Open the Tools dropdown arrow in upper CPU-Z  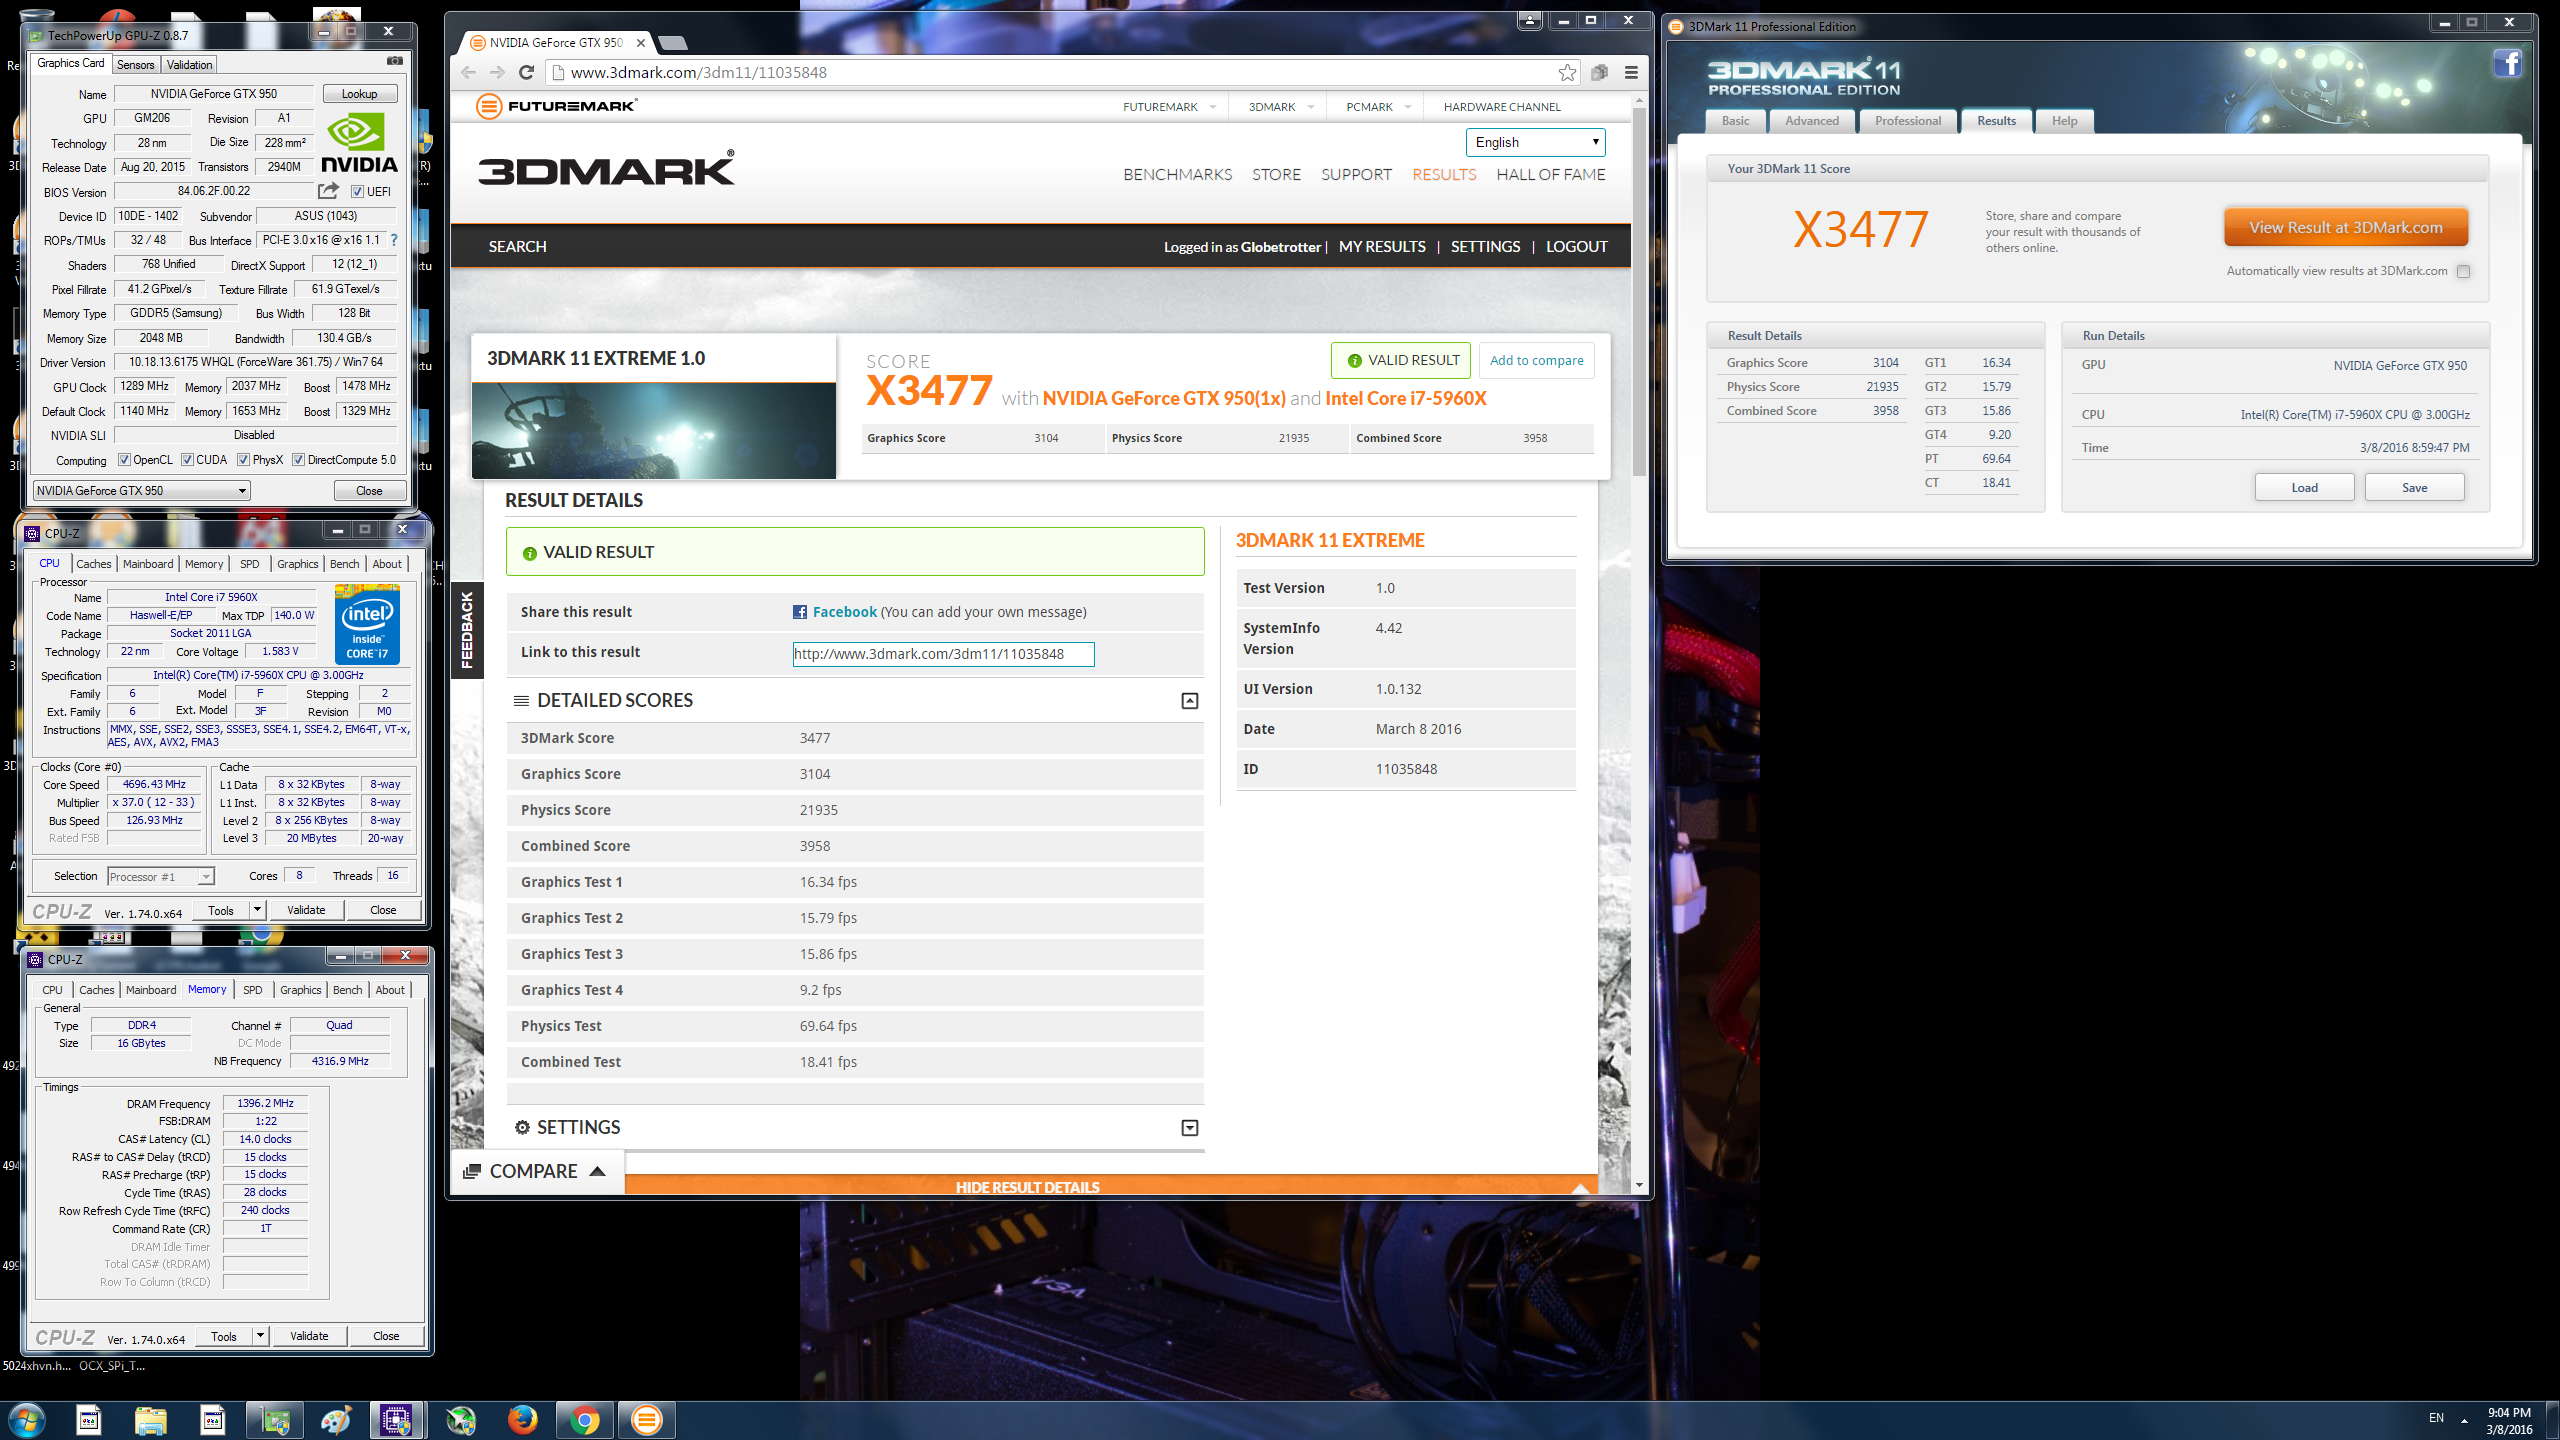[257, 910]
